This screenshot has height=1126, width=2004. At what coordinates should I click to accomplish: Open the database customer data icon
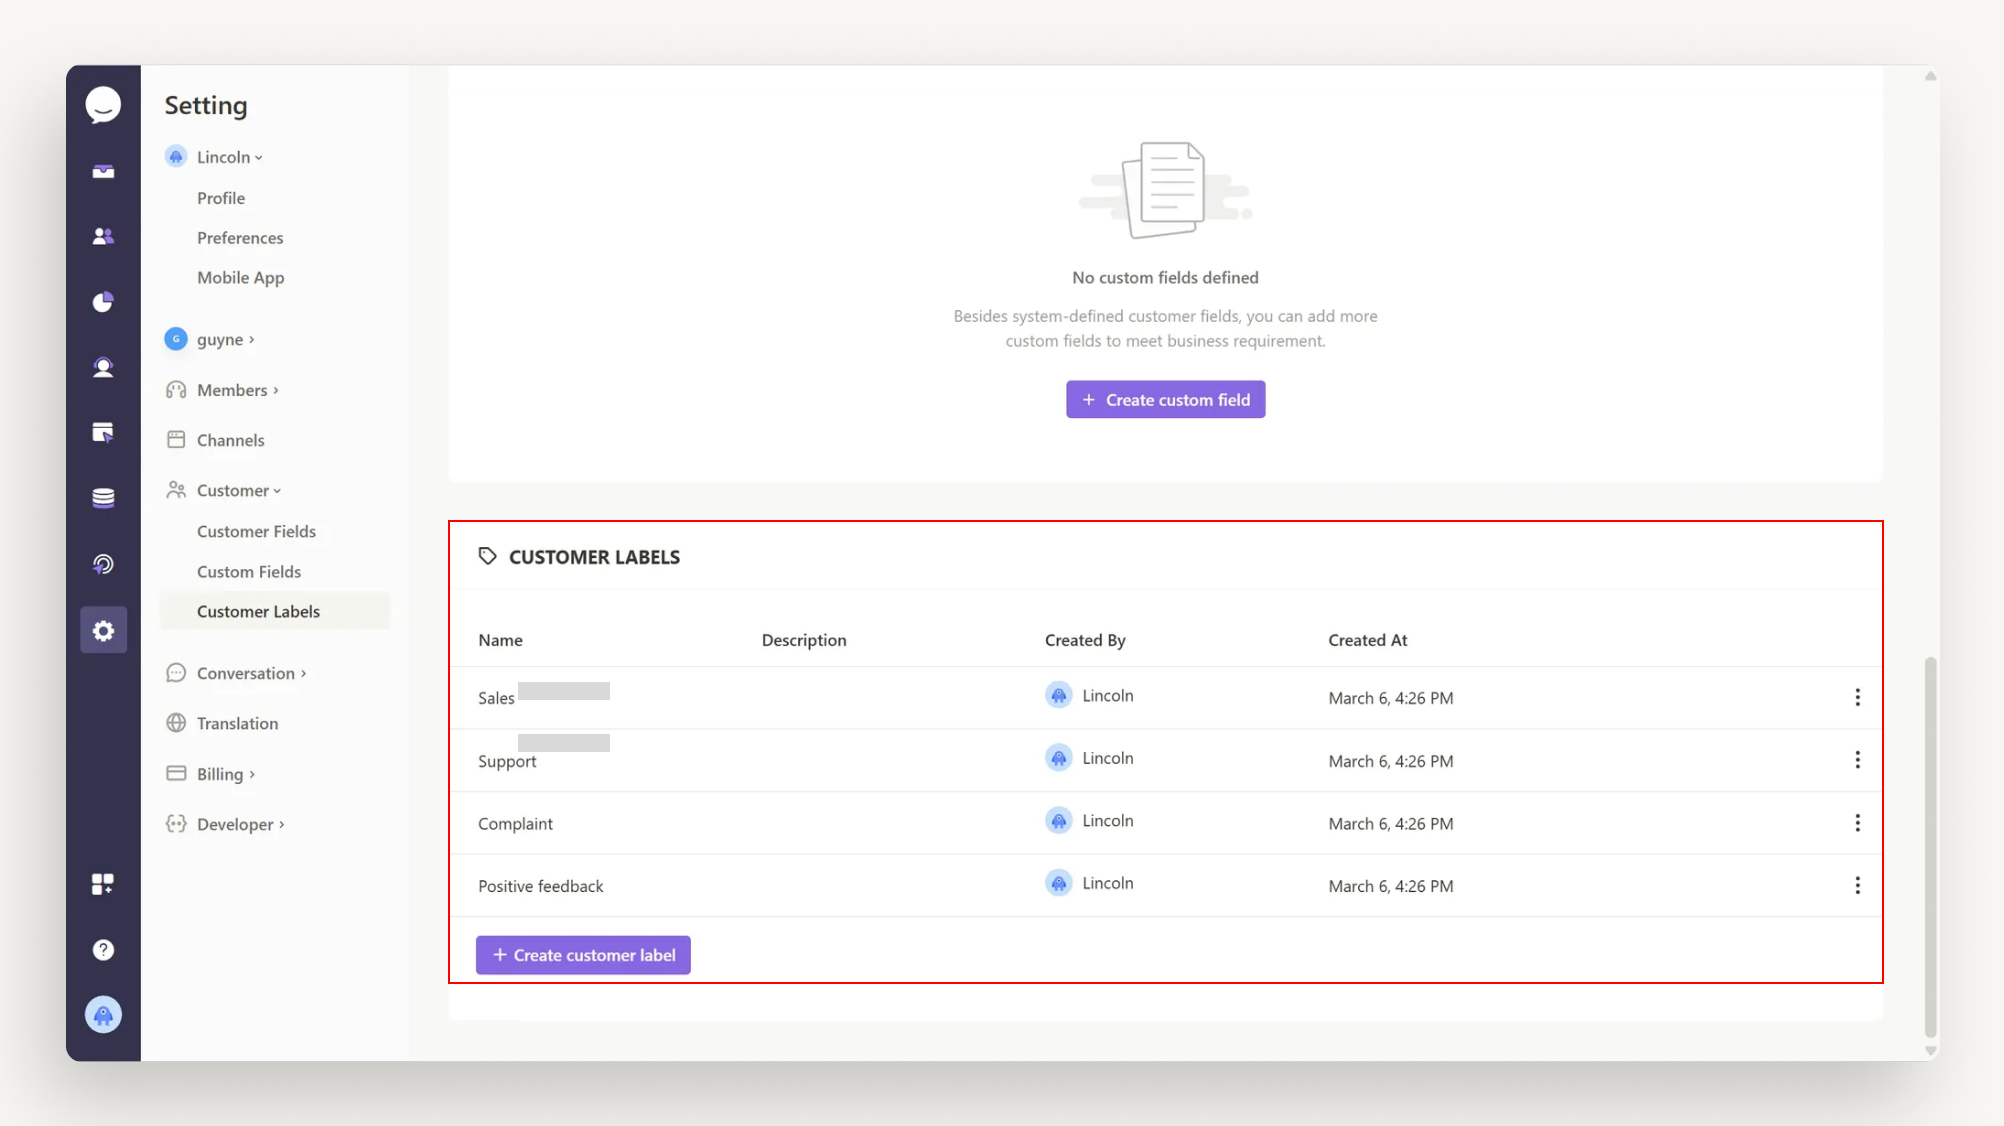pyautogui.click(x=103, y=497)
